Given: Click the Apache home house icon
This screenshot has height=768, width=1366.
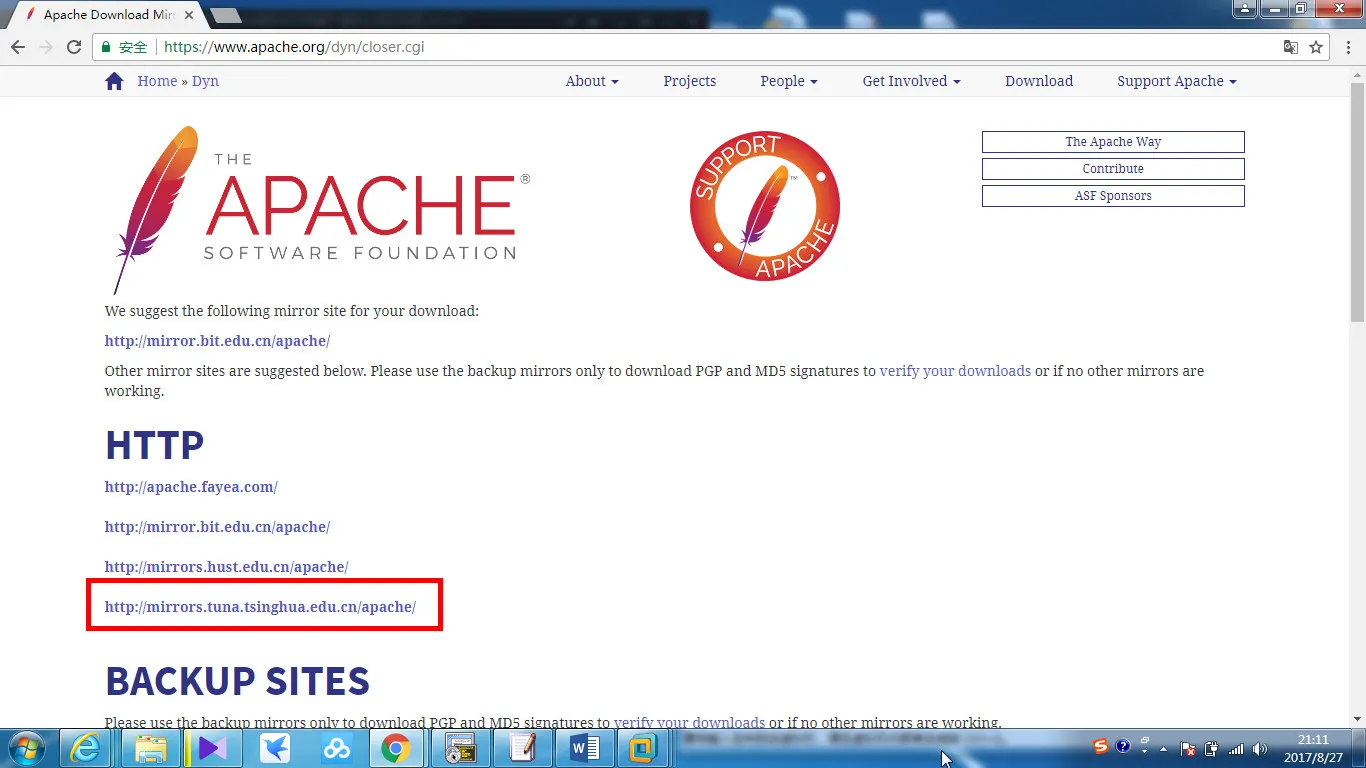Looking at the screenshot, I should pyautogui.click(x=114, y=81).
